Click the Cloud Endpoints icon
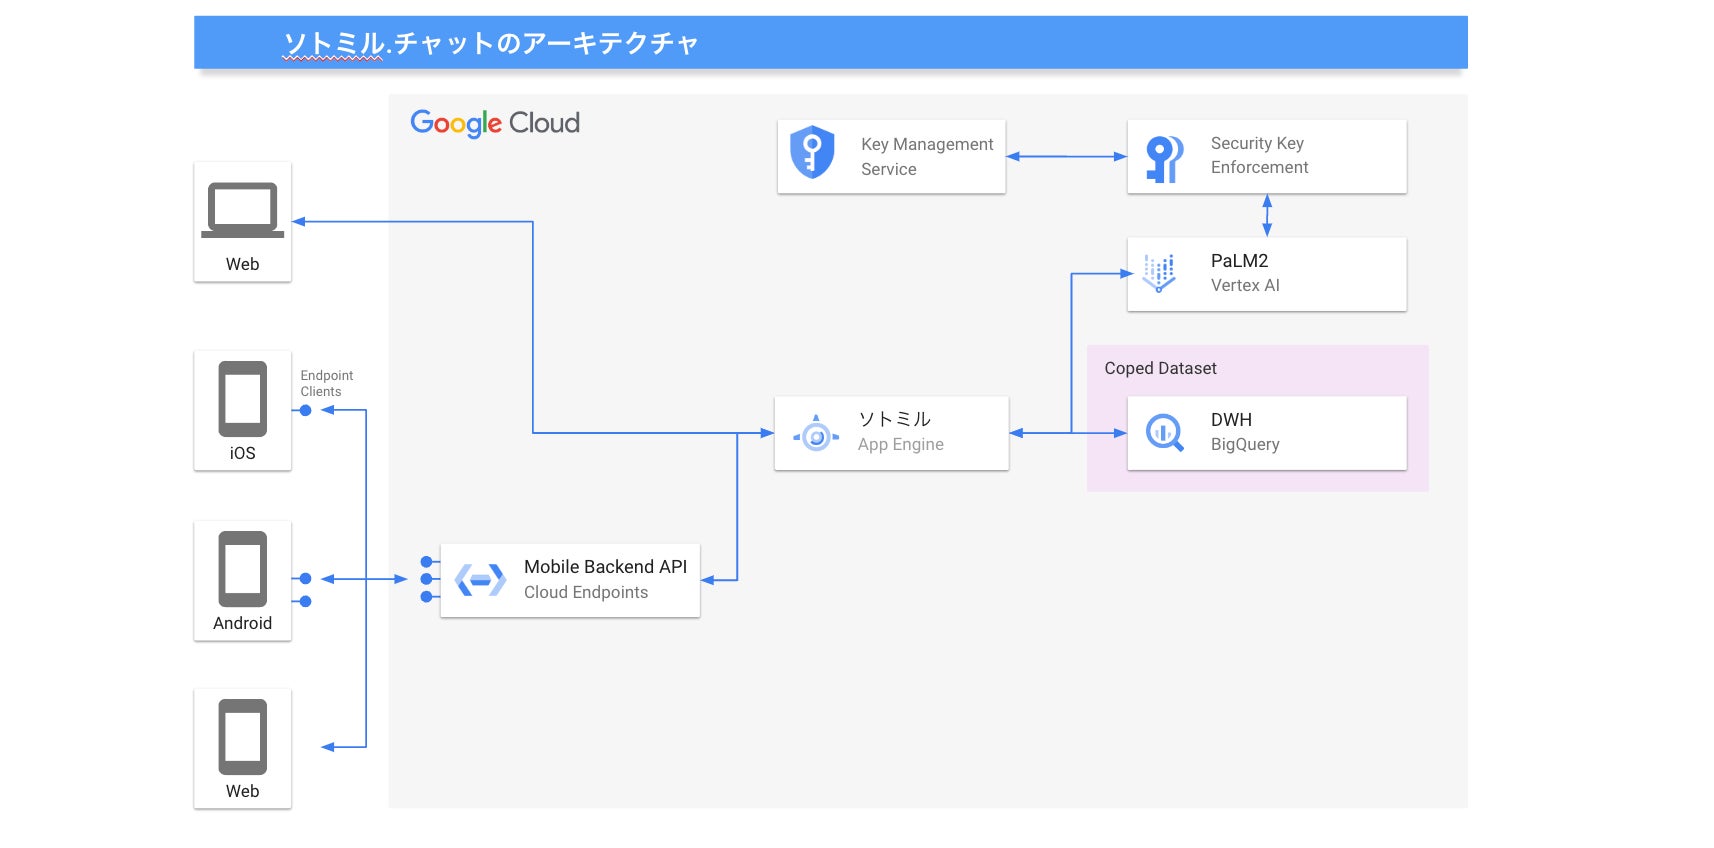The height and width of the screenshot is (848, 1714). coord(480,580)
